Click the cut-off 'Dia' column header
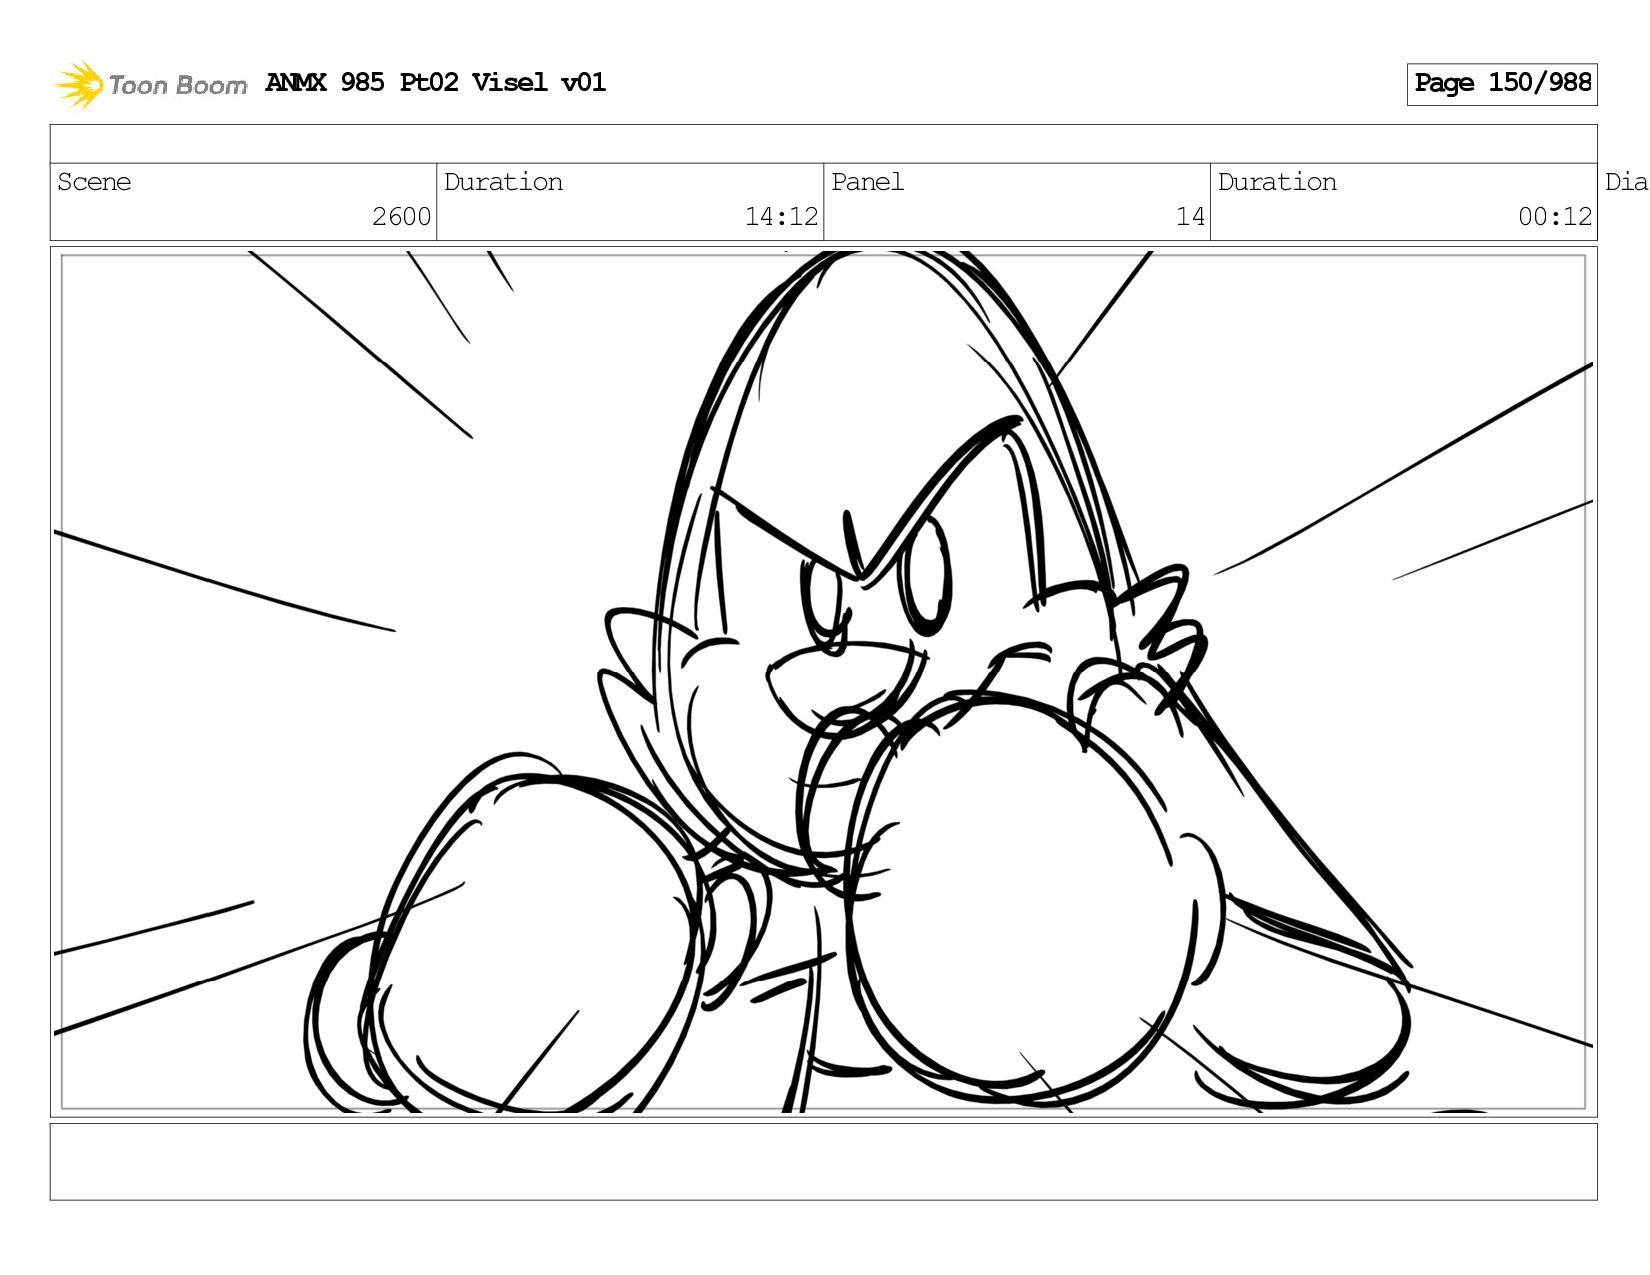Image resolution: width=1650 pixels, height=1275 pixels. point(1626,182)
